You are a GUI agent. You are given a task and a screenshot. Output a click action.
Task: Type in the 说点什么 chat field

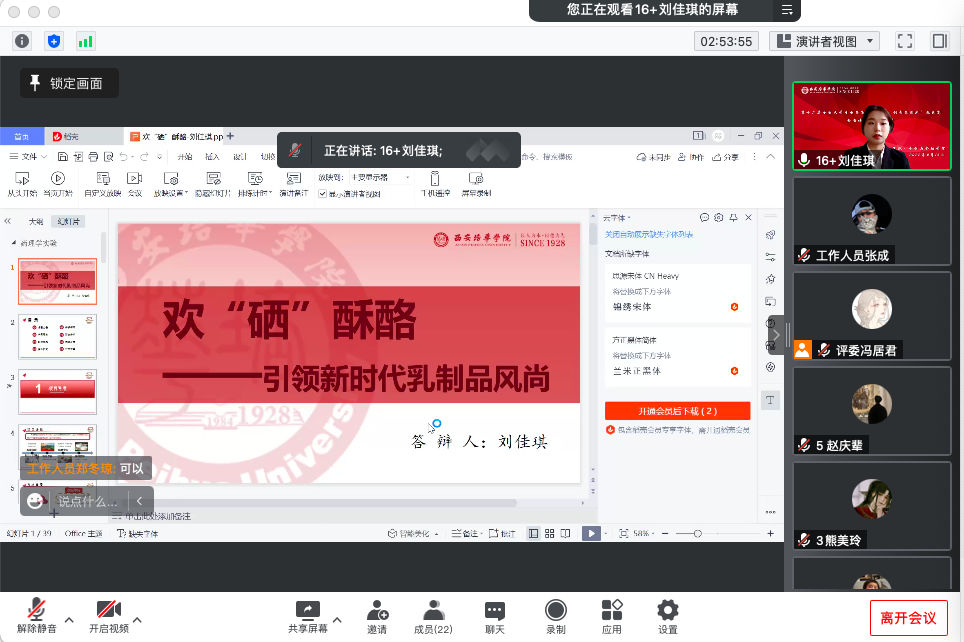[x=87, y=501]
